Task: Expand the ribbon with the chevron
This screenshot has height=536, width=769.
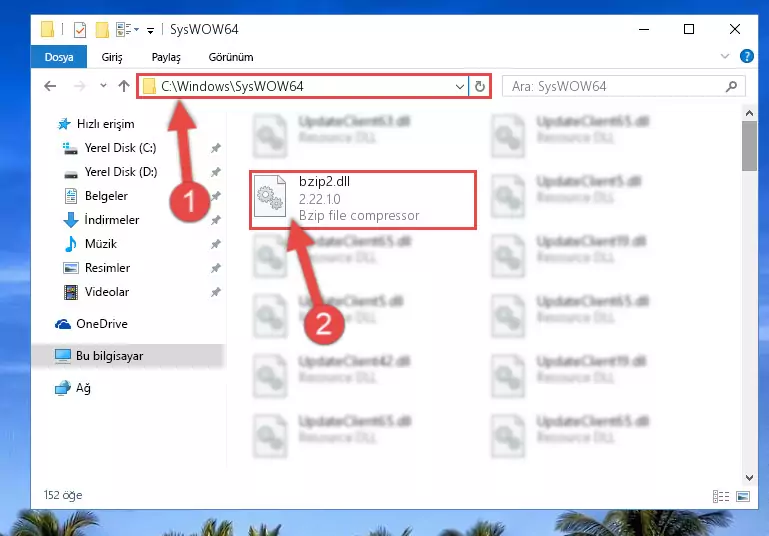Action: [725, 56]
